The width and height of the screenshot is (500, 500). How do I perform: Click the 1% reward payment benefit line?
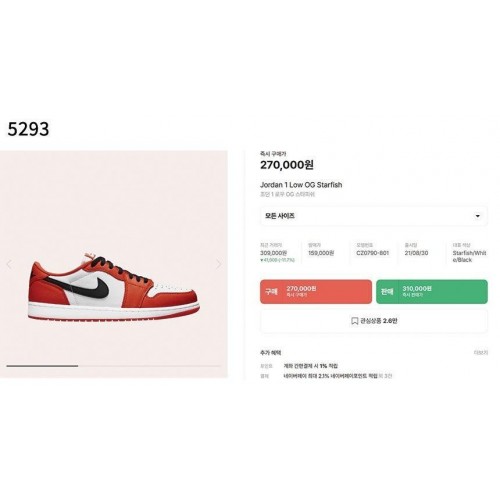(310, 366)
